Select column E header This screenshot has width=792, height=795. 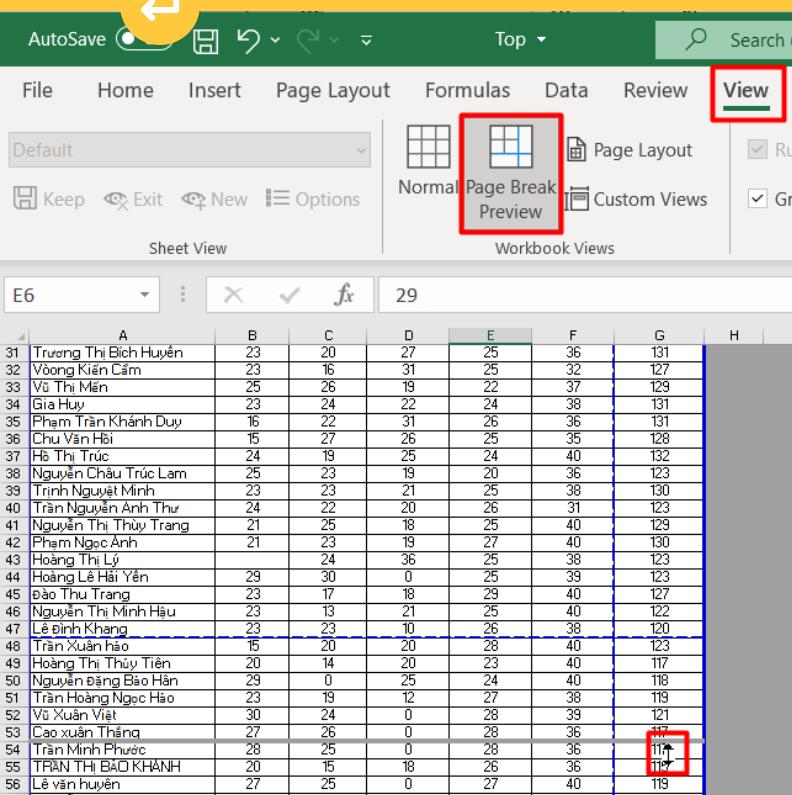coord(490,338)
